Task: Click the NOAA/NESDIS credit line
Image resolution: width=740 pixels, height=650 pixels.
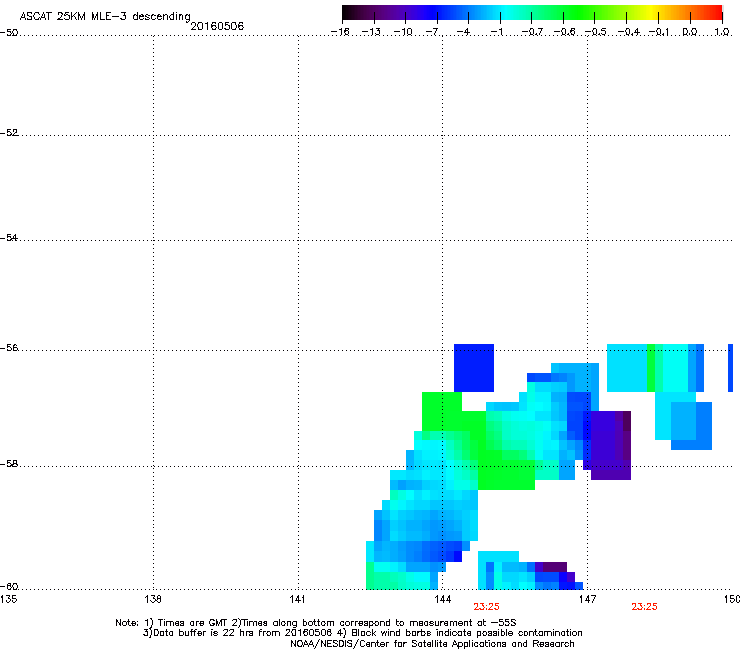Action: click(432, 644)
